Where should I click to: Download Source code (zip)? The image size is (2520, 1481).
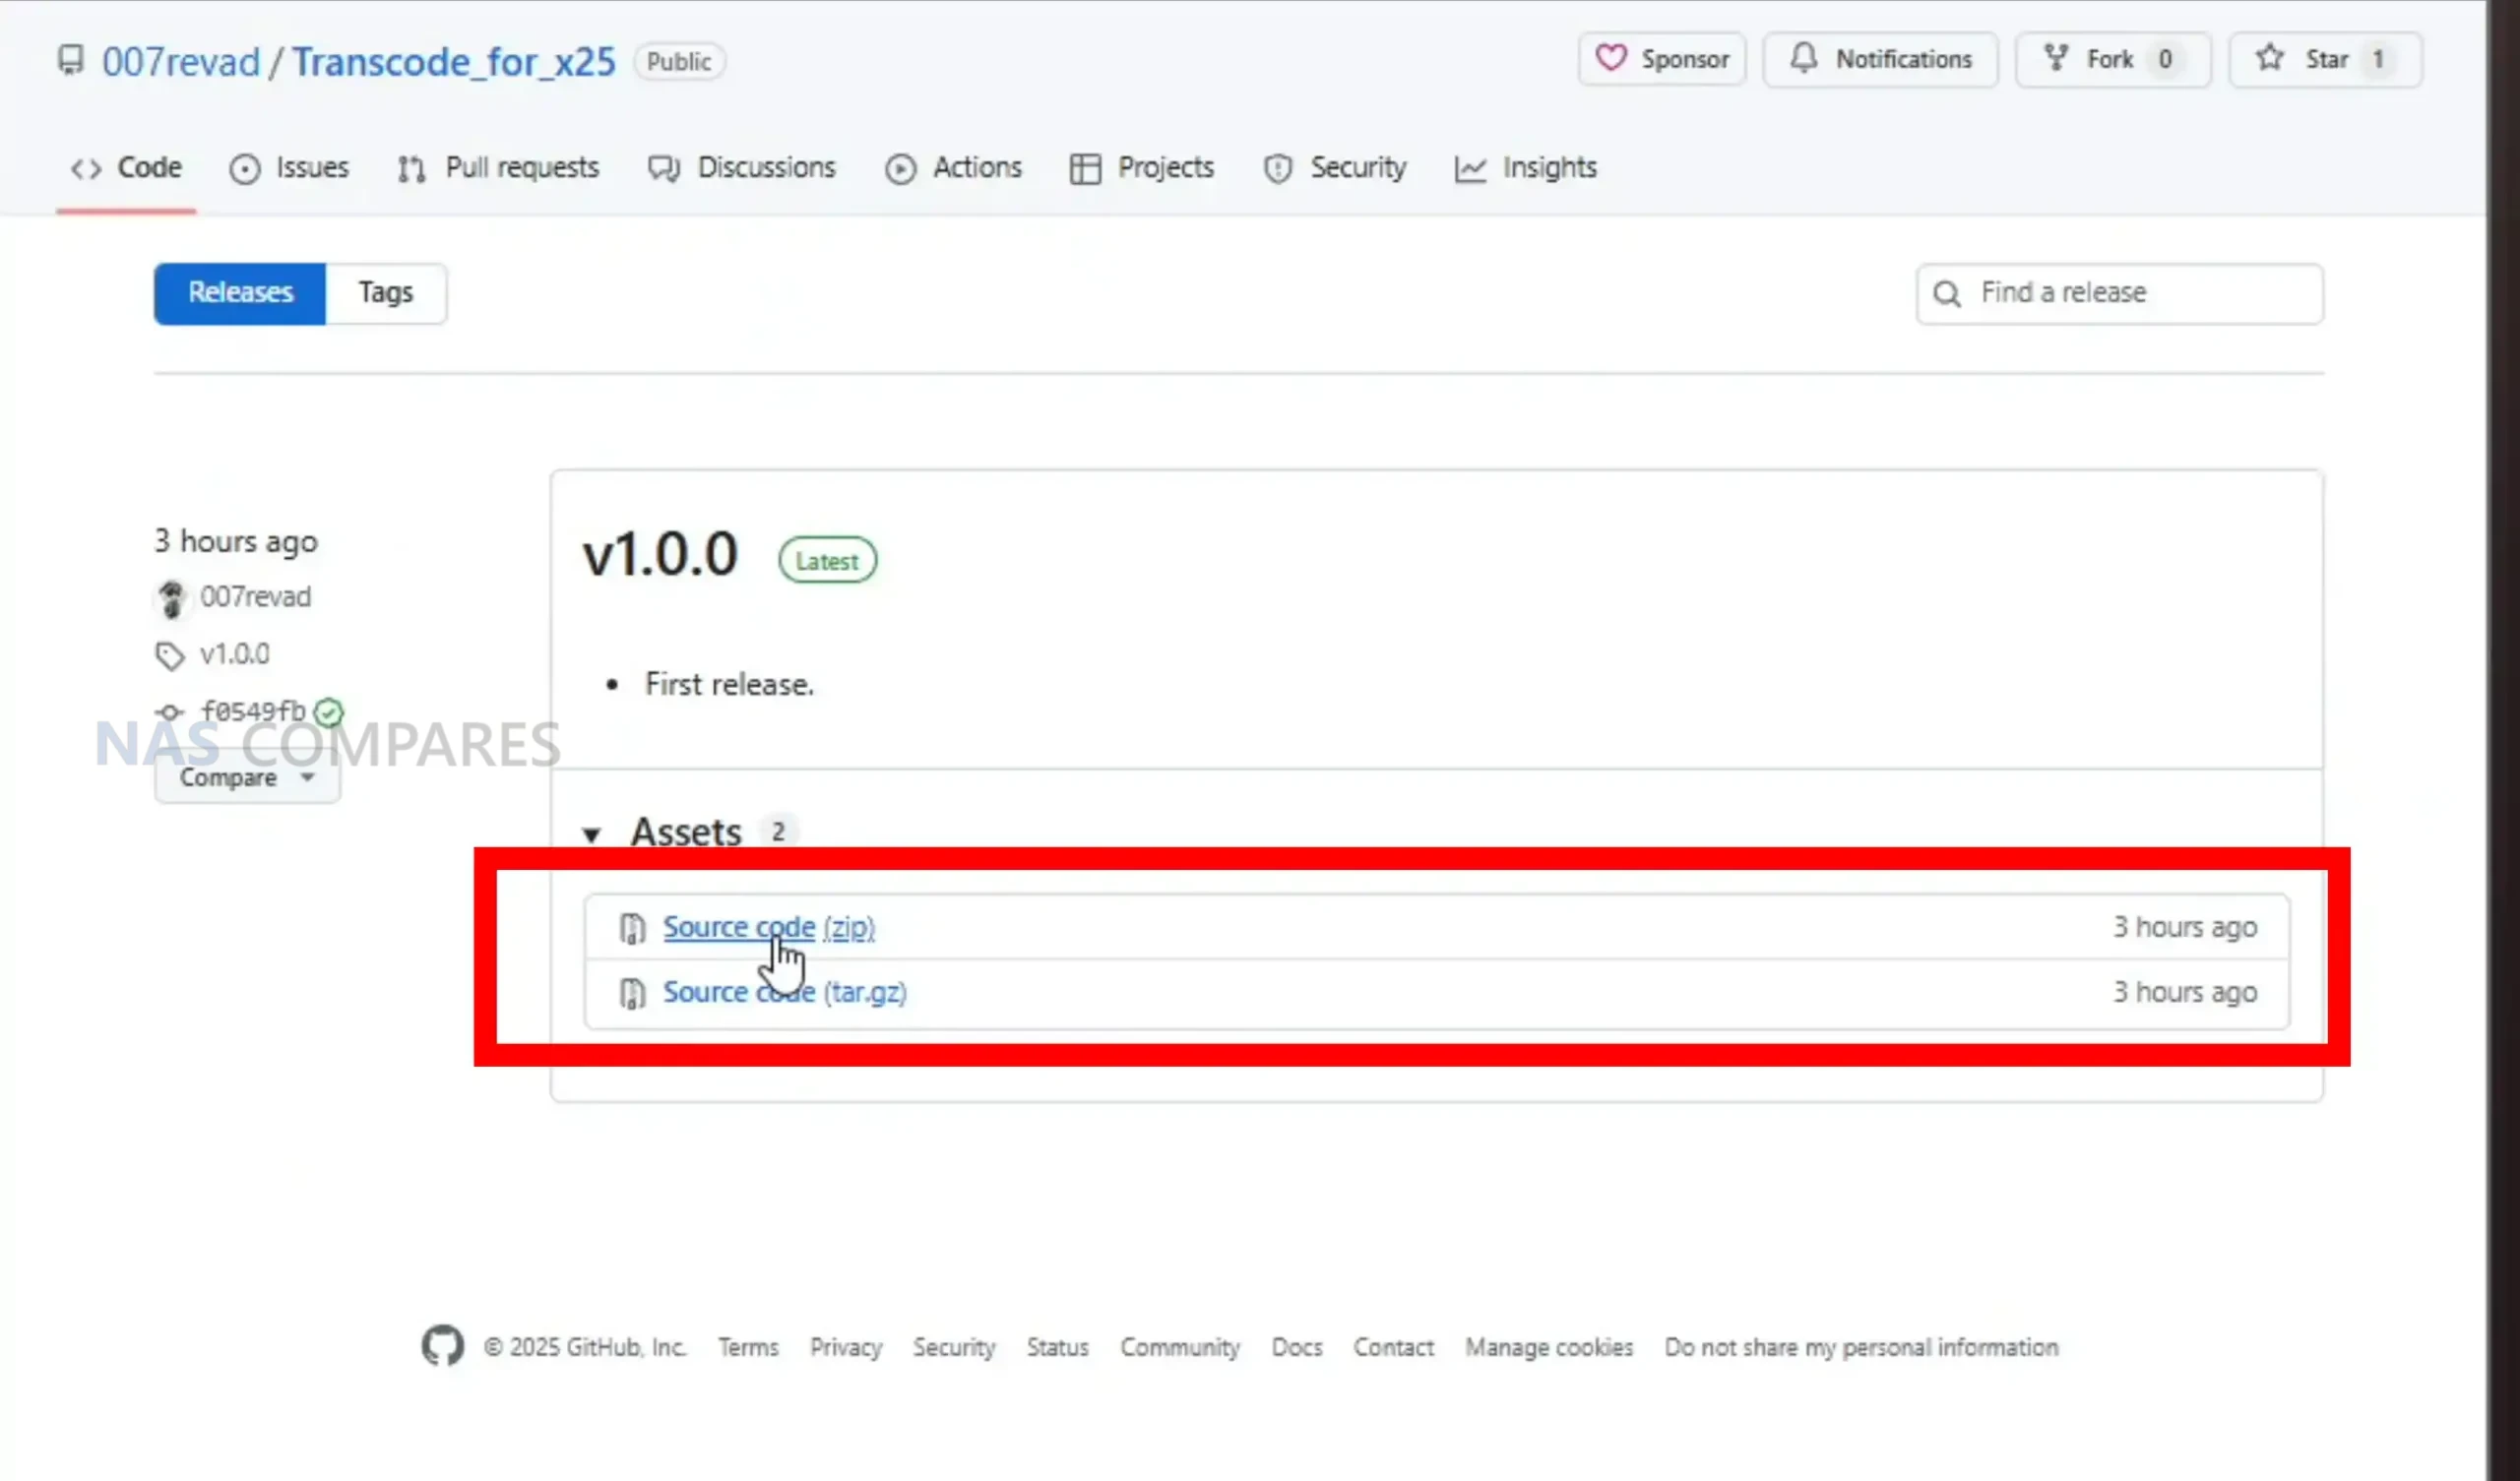point(768,927)
